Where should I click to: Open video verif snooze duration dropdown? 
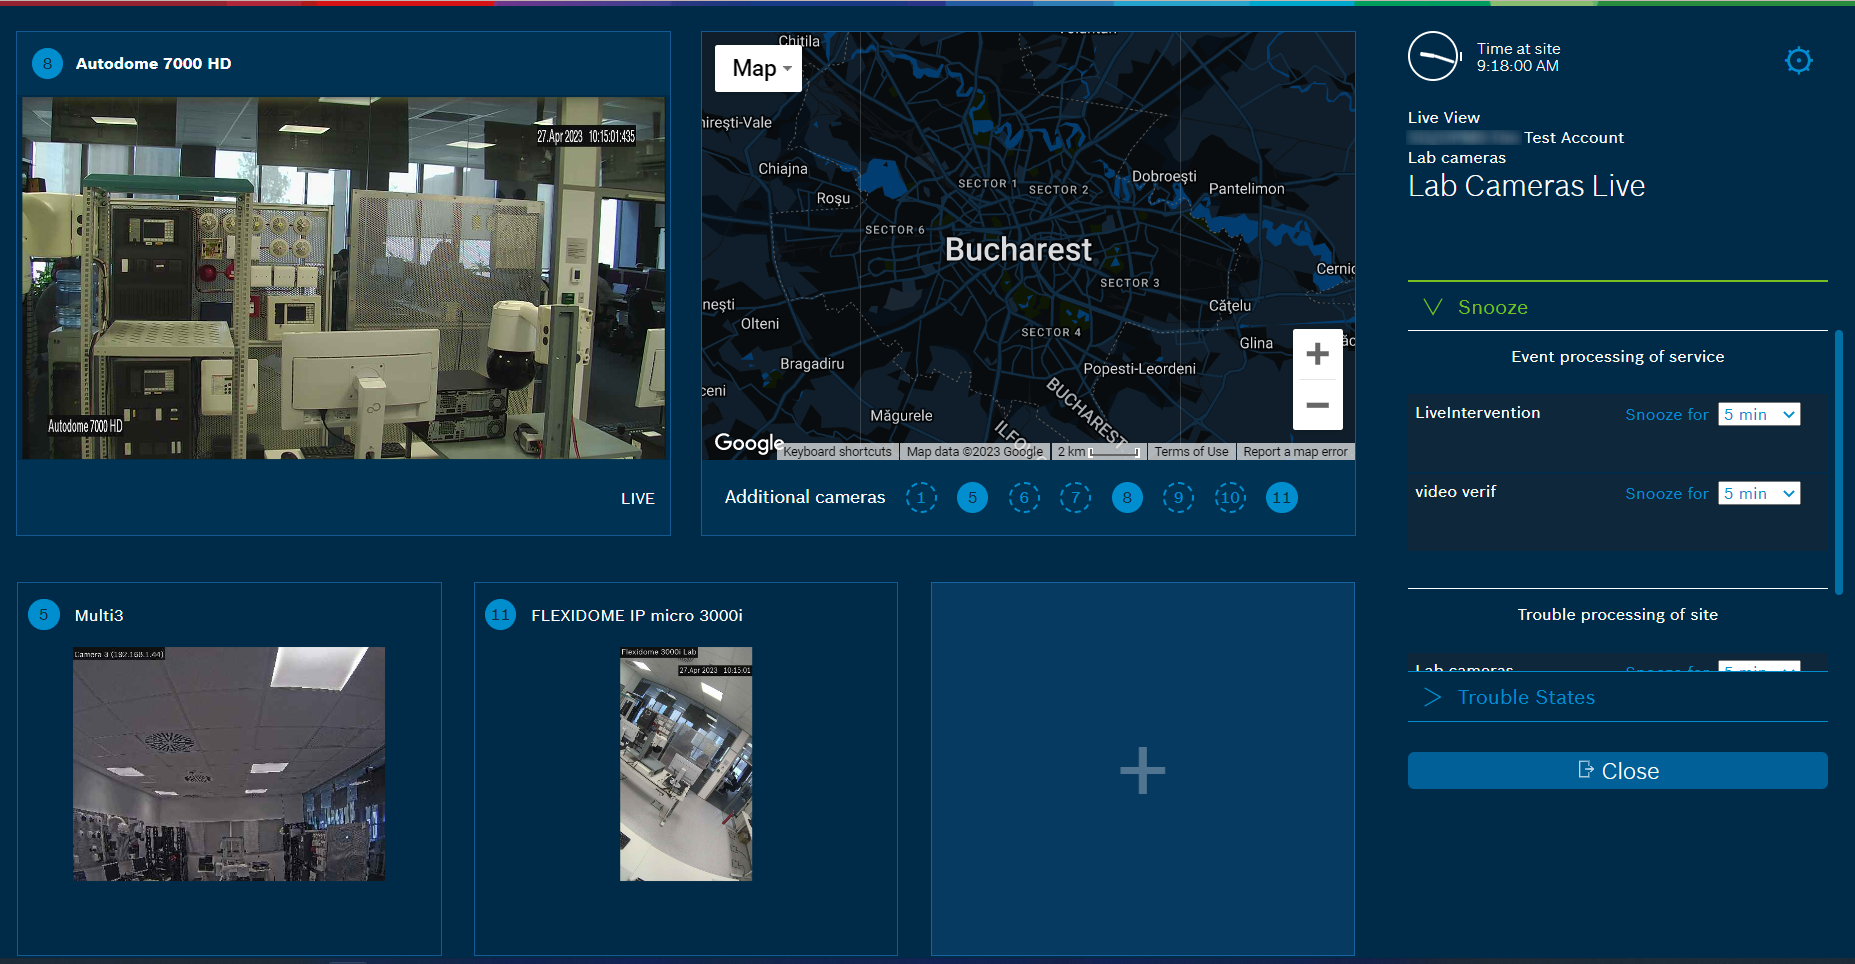pyautogui.click(x=1759, y=493)
